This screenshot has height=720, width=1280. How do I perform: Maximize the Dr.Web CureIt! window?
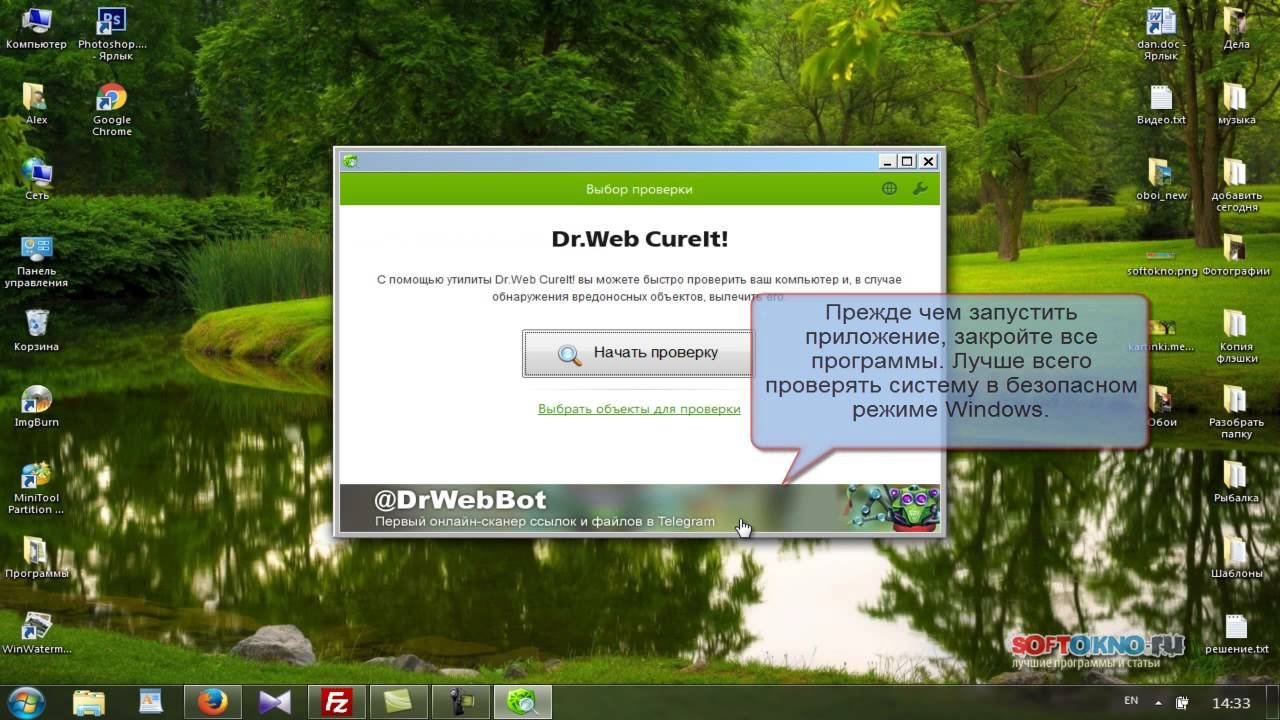907,161
